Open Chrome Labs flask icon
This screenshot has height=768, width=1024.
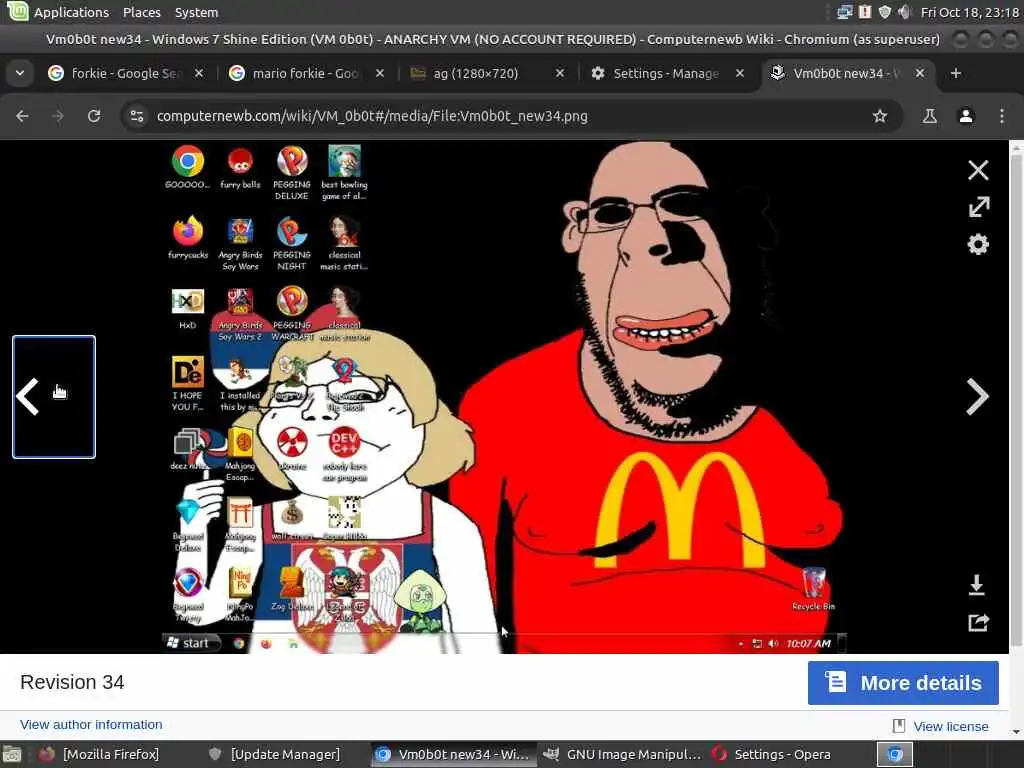tap(929, 116)
